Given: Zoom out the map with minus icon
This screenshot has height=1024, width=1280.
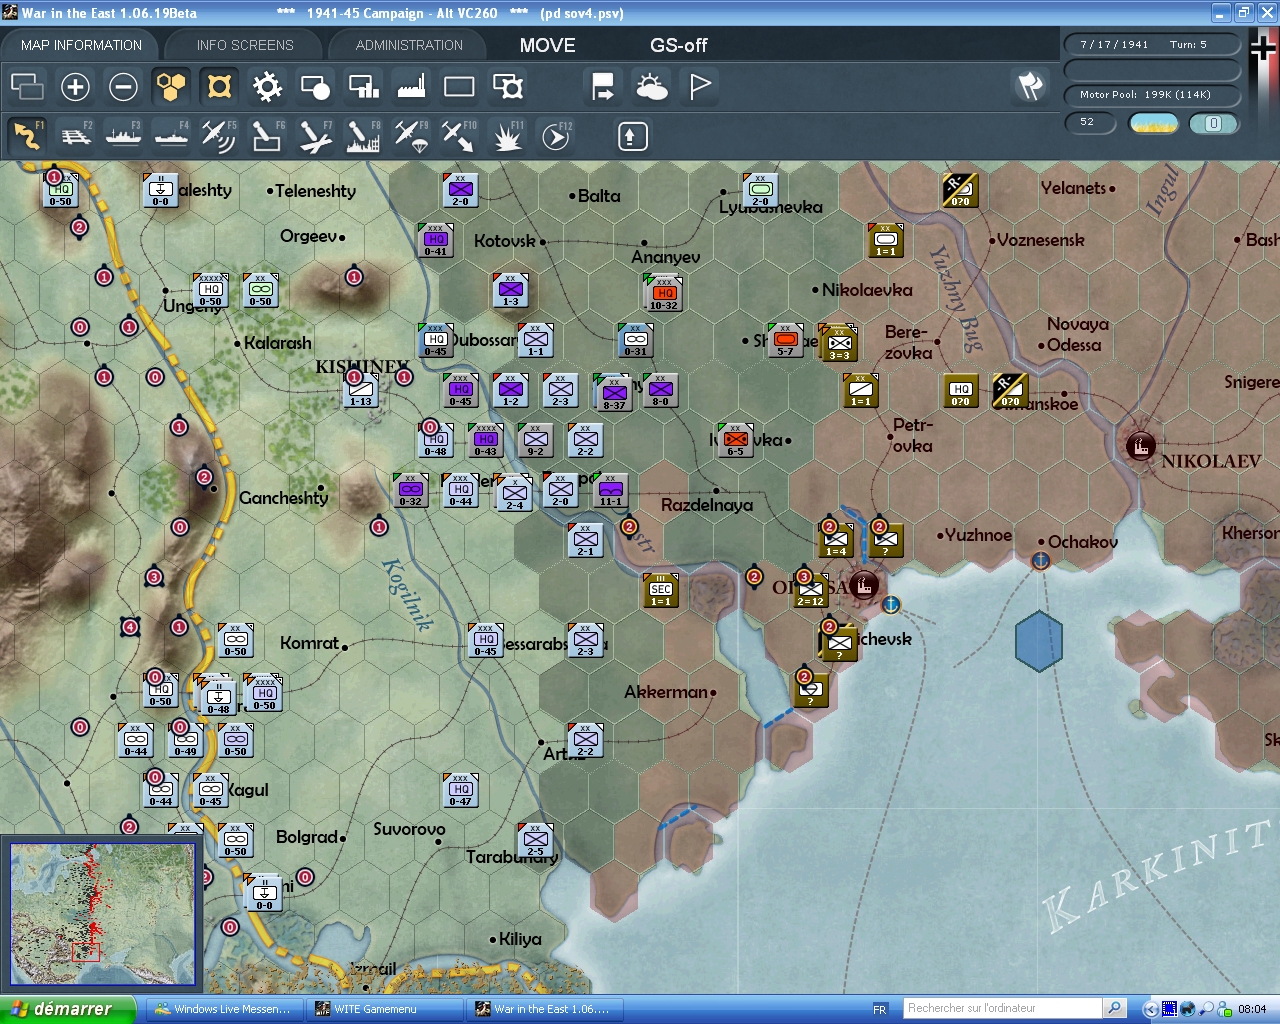Looking at the screenshot, I should tap(123, 87).
